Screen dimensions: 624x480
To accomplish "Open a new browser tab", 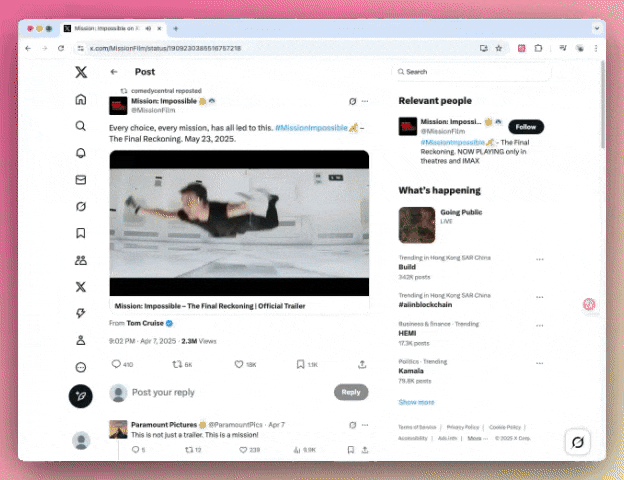I will (176, 28).
